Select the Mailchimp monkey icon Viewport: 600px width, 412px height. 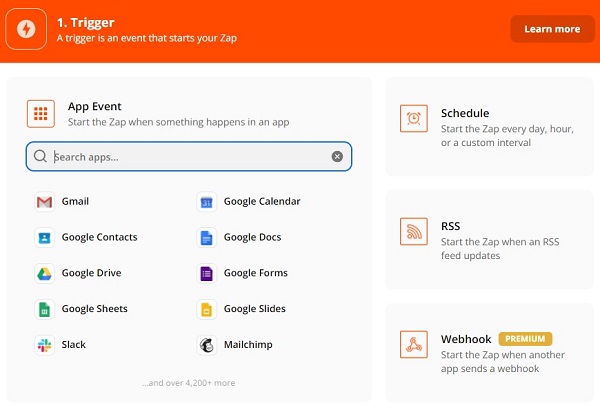[x=207, y=345]
